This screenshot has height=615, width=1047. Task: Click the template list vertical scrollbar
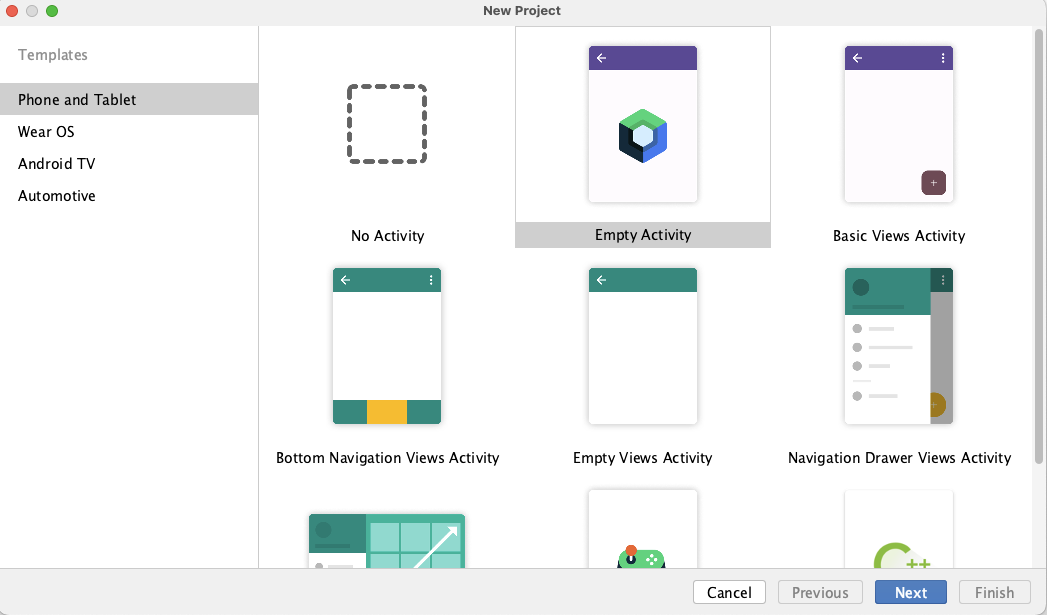tap(1038, 247)
